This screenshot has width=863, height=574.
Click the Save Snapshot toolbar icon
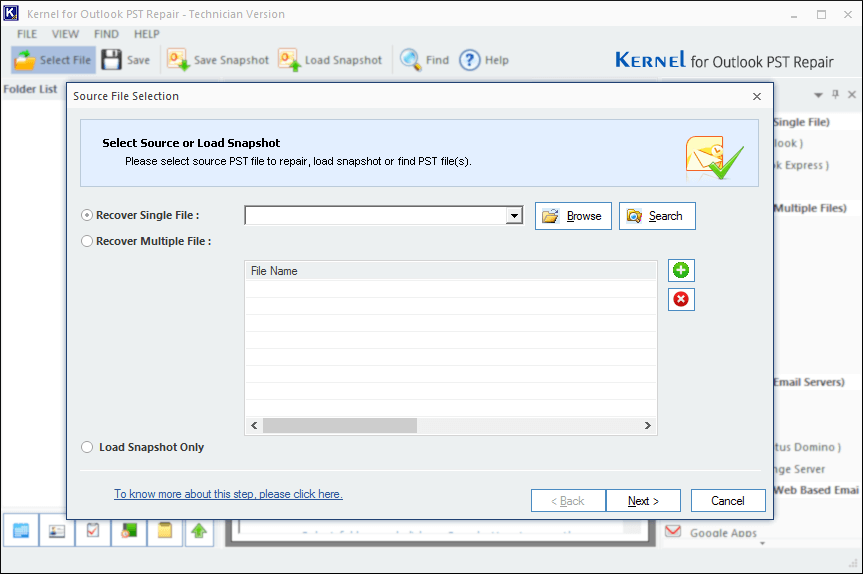[x=179, y=60]
